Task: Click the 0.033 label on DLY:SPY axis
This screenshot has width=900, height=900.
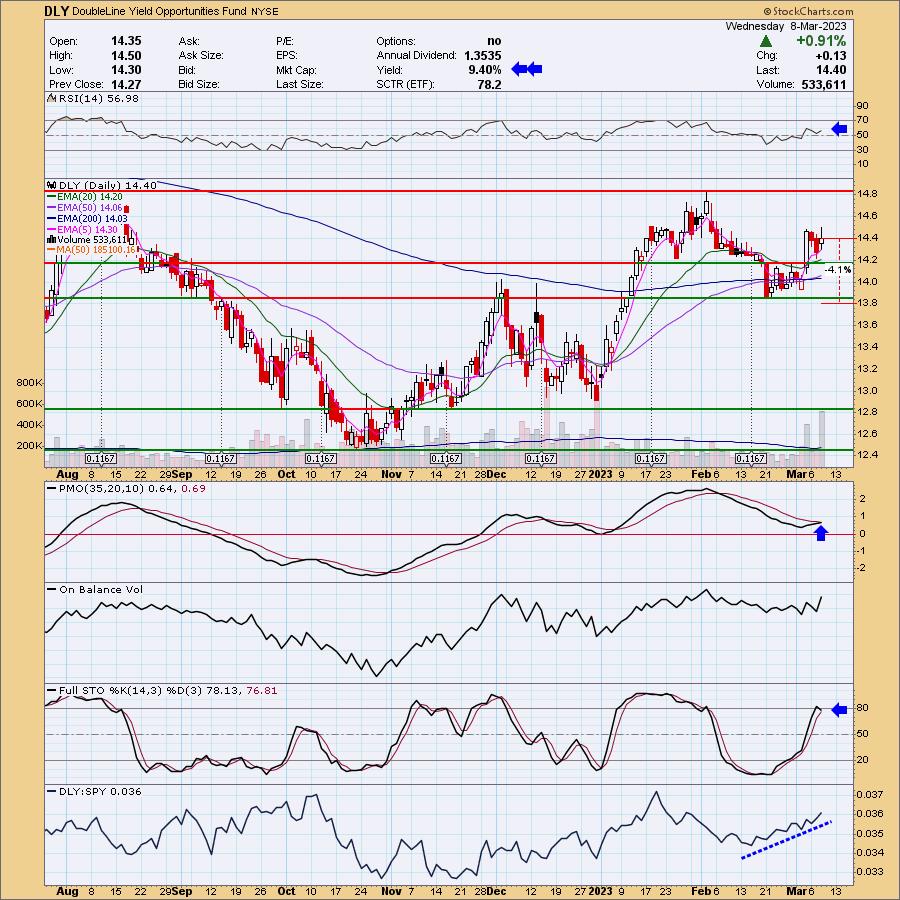Action: pyautogui.click(x=869, y=871)
